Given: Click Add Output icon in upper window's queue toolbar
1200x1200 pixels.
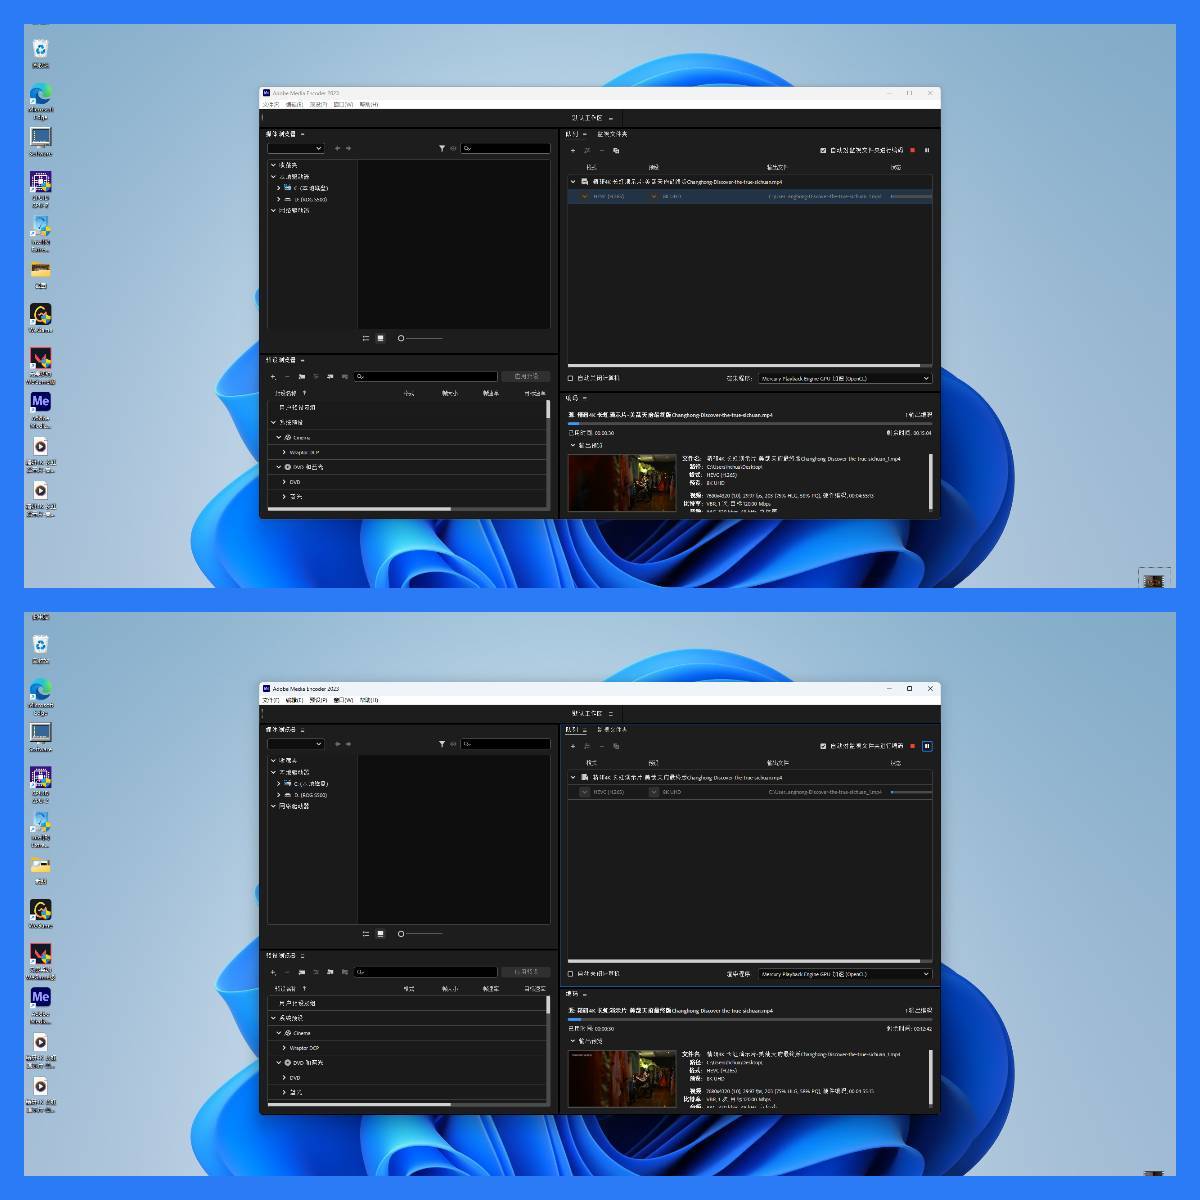Looking at the screenshot, I should coord(587,150).
